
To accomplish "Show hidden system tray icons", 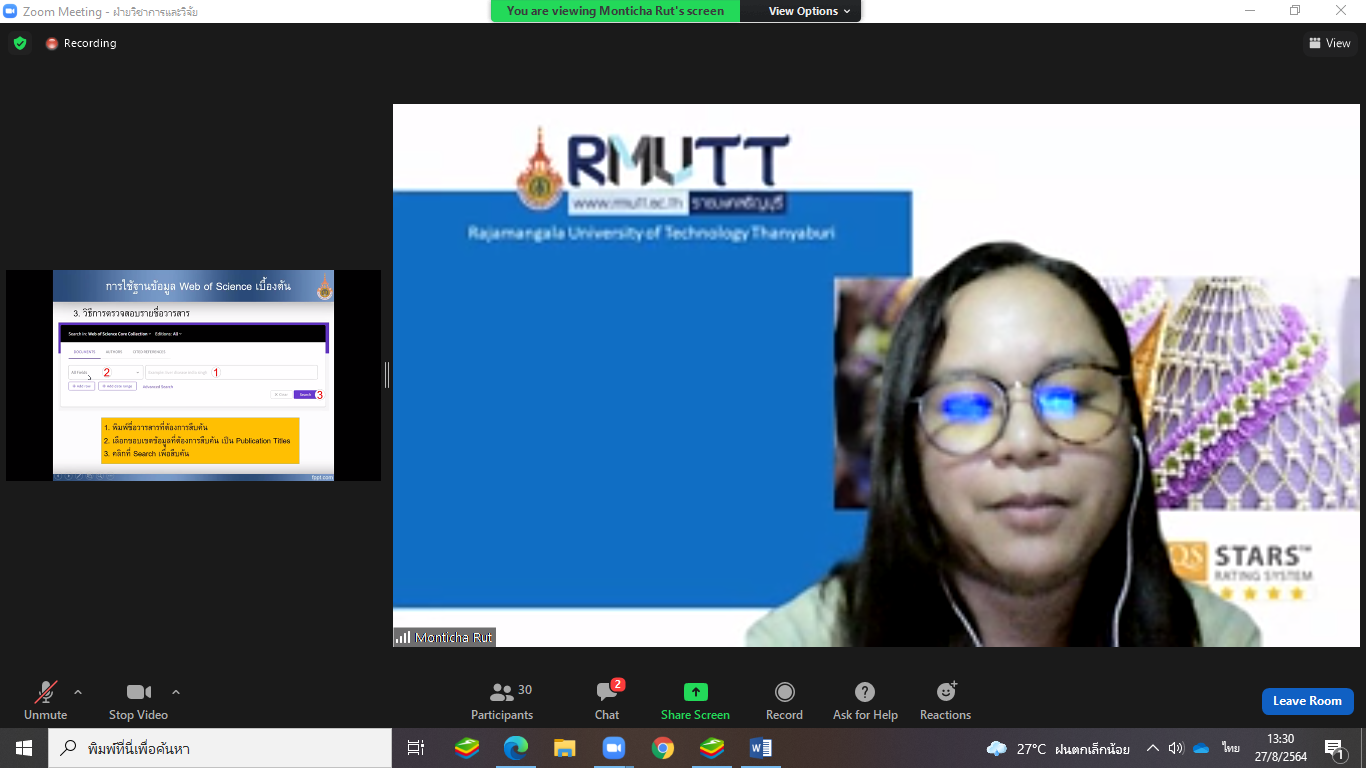I will coord(1152,748).
